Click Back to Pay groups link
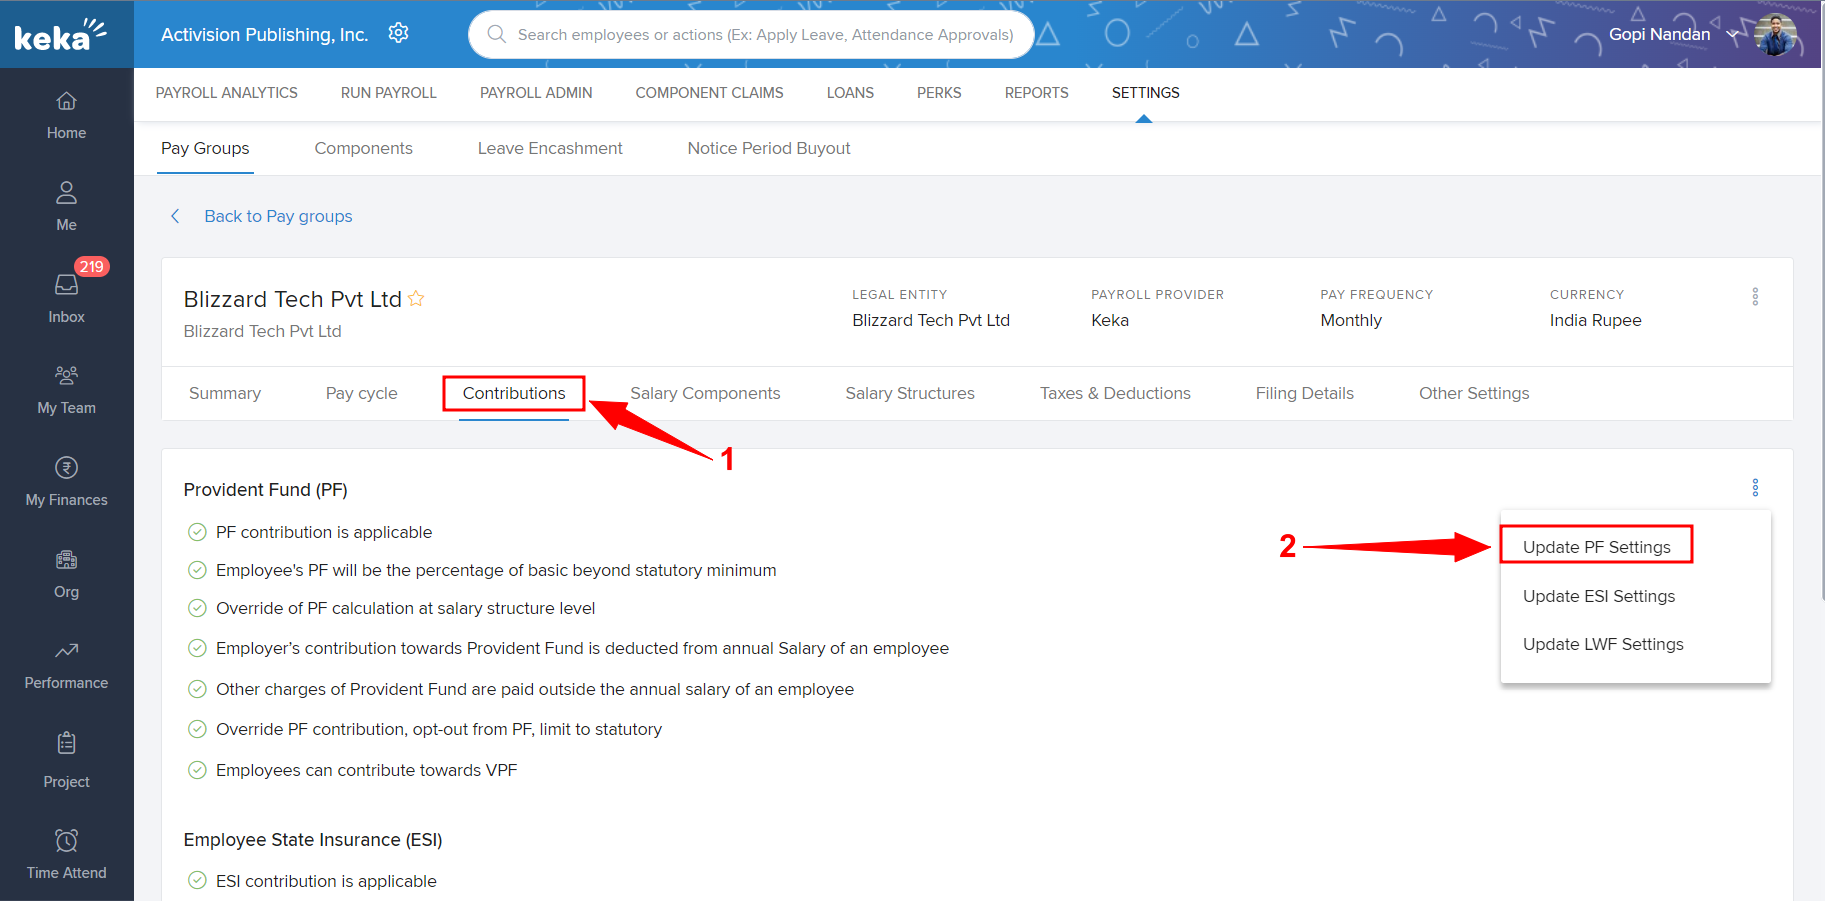The width and height of the screenshot is (1825, 901). 278,216
